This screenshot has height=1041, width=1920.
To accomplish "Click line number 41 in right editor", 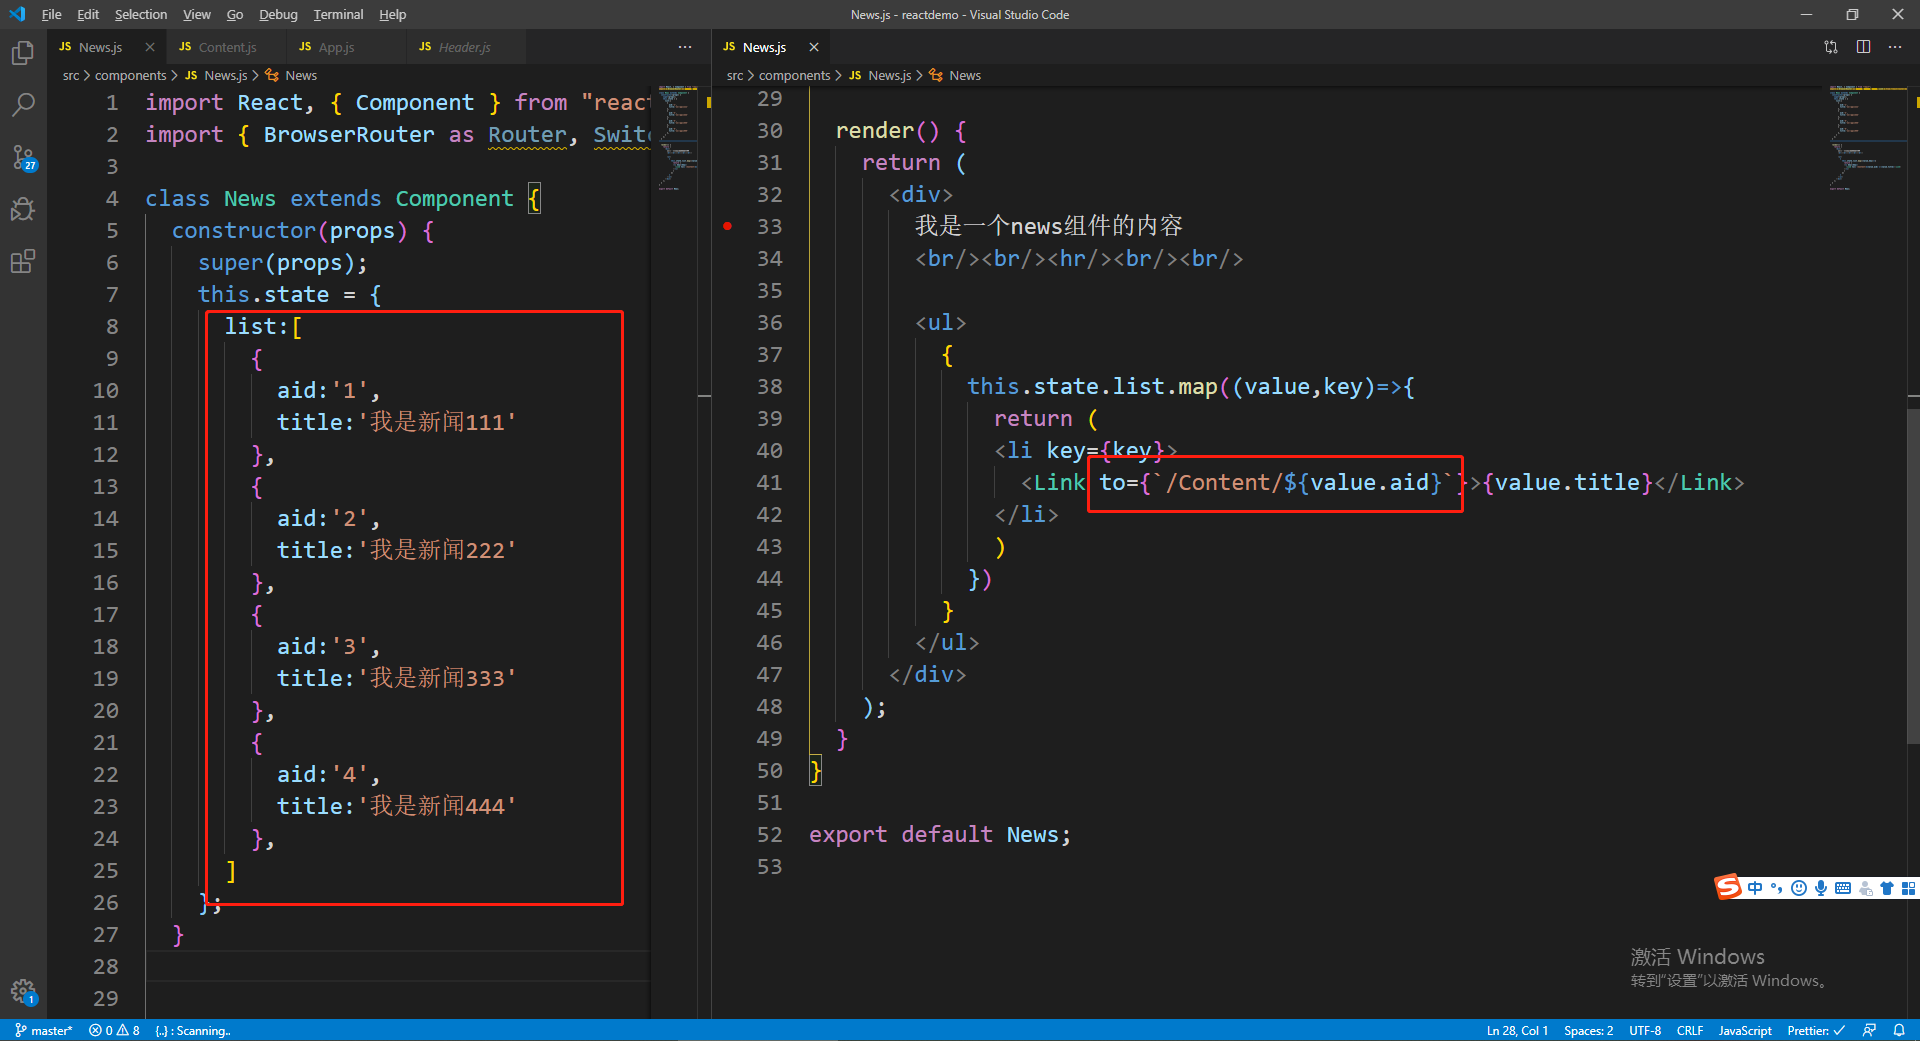I will [769, 482].
